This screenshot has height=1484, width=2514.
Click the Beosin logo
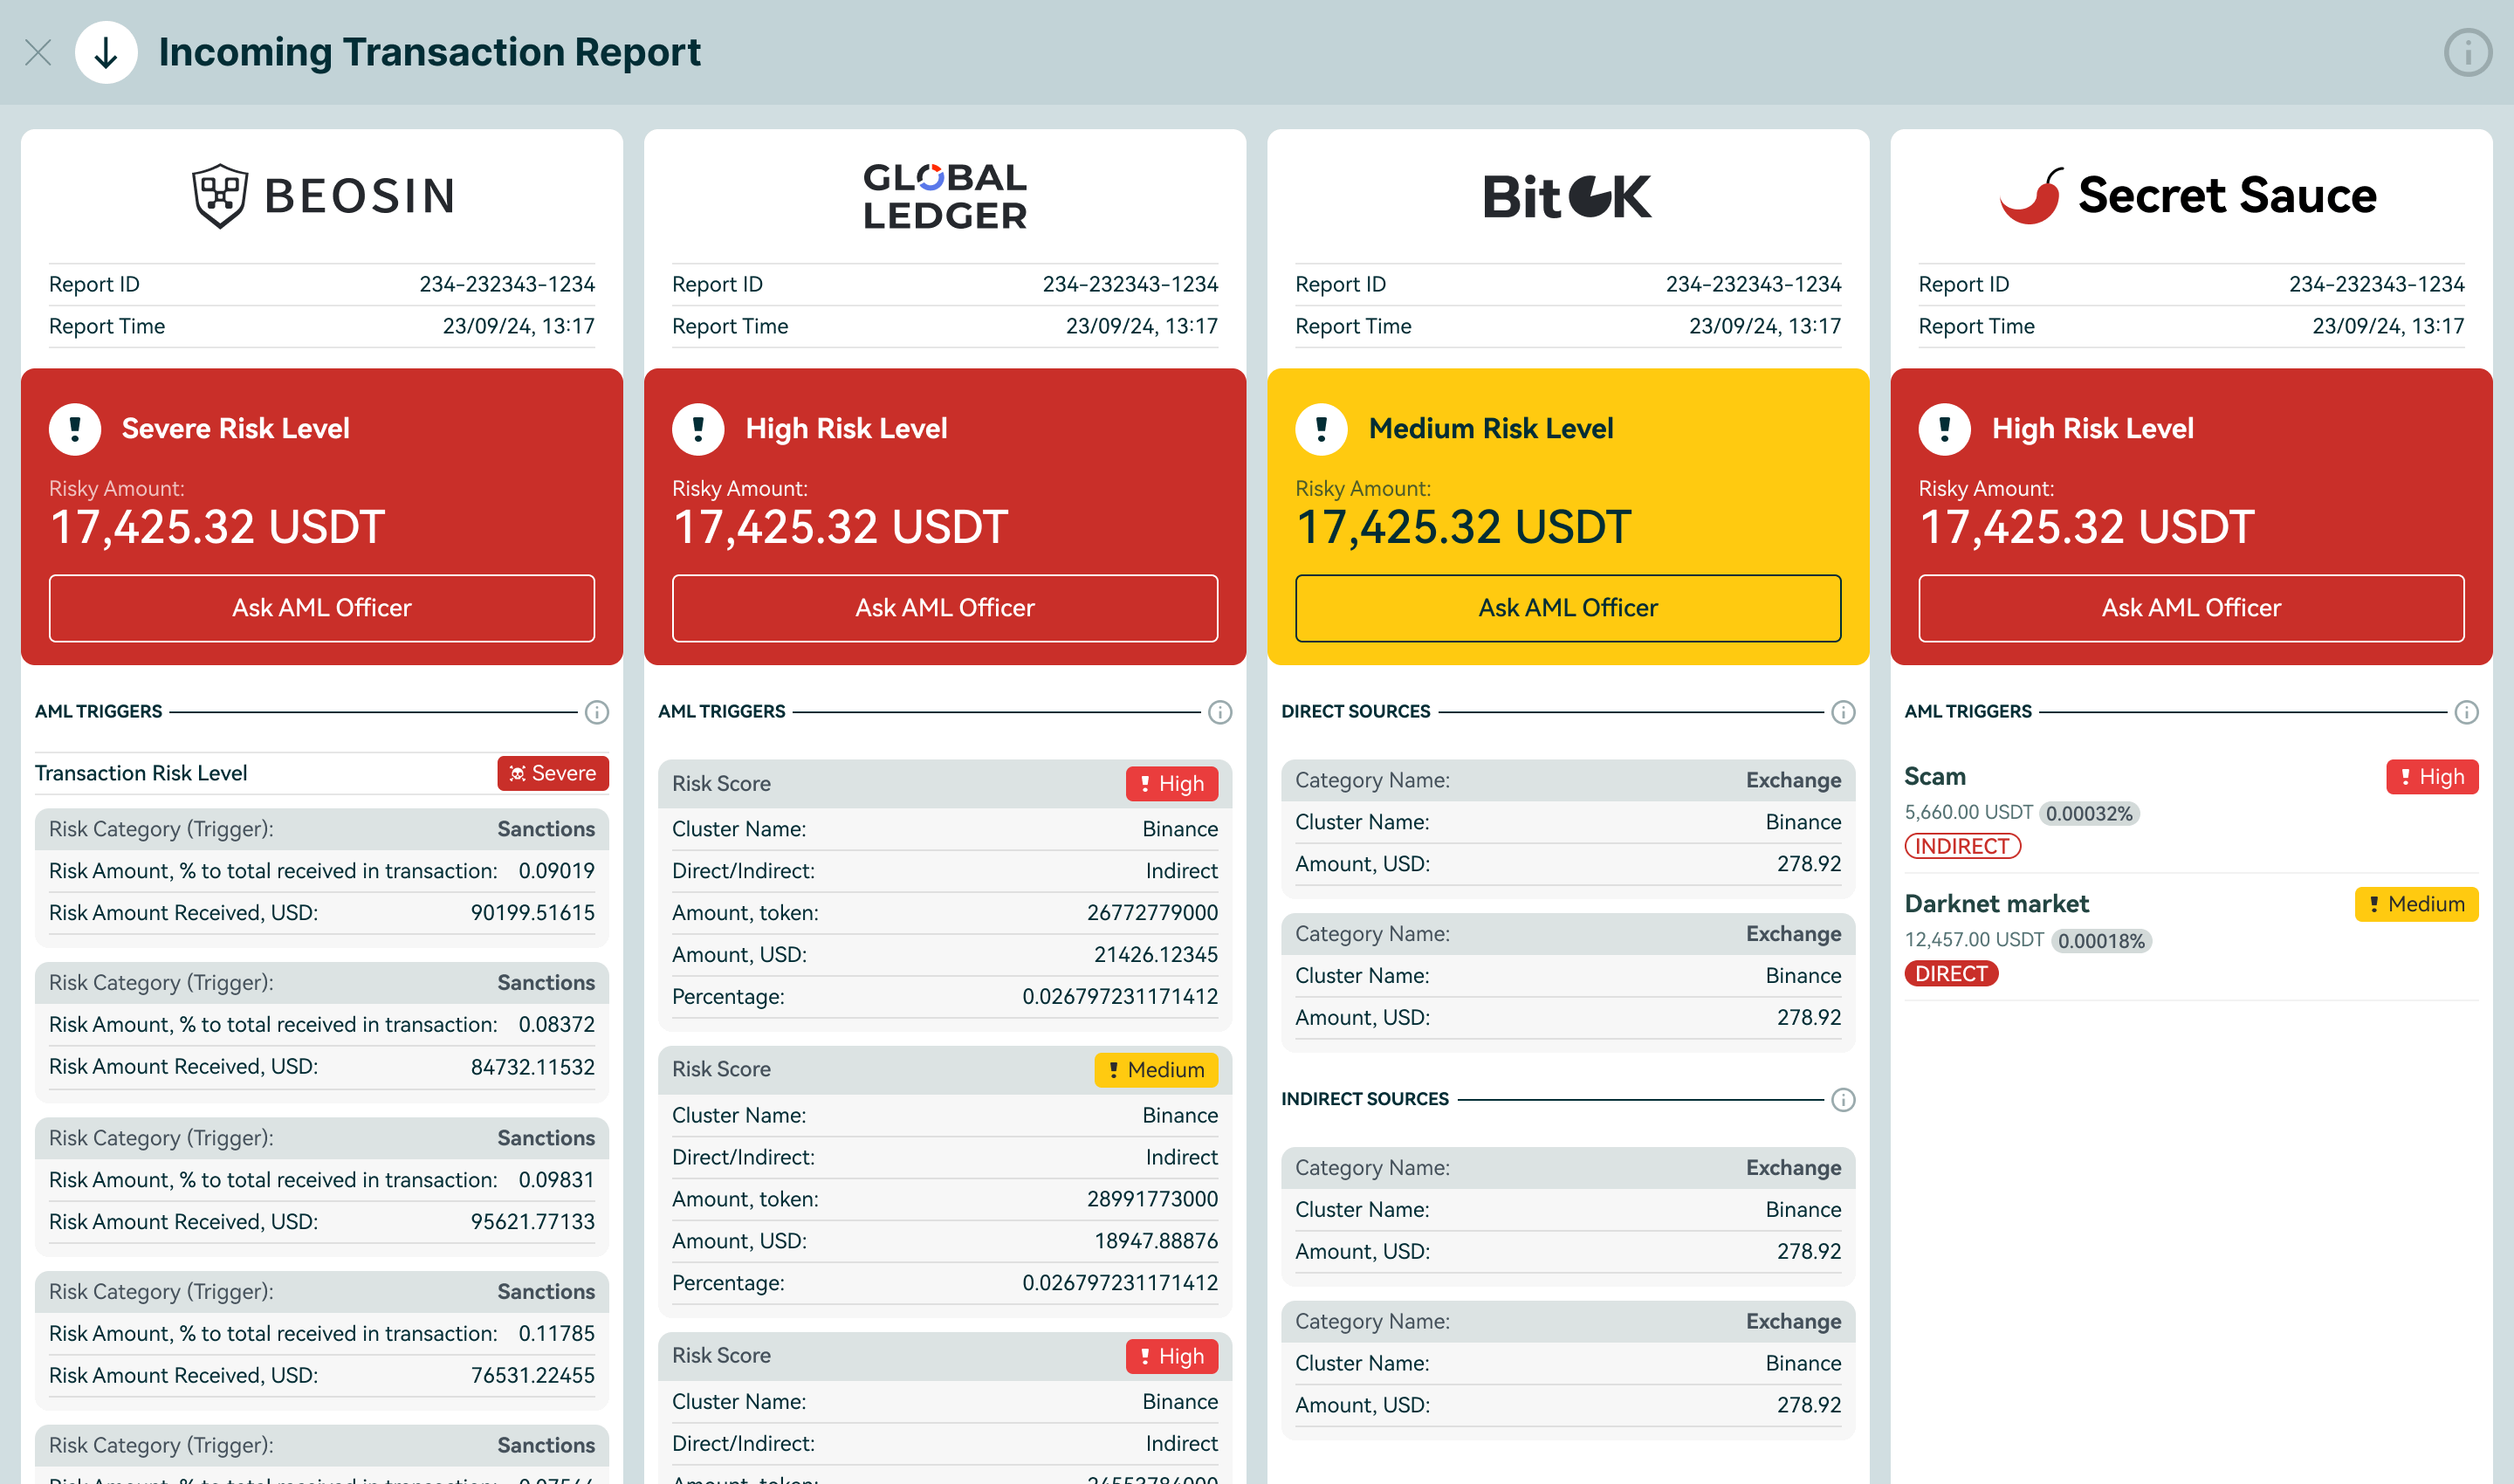[322, 196]
